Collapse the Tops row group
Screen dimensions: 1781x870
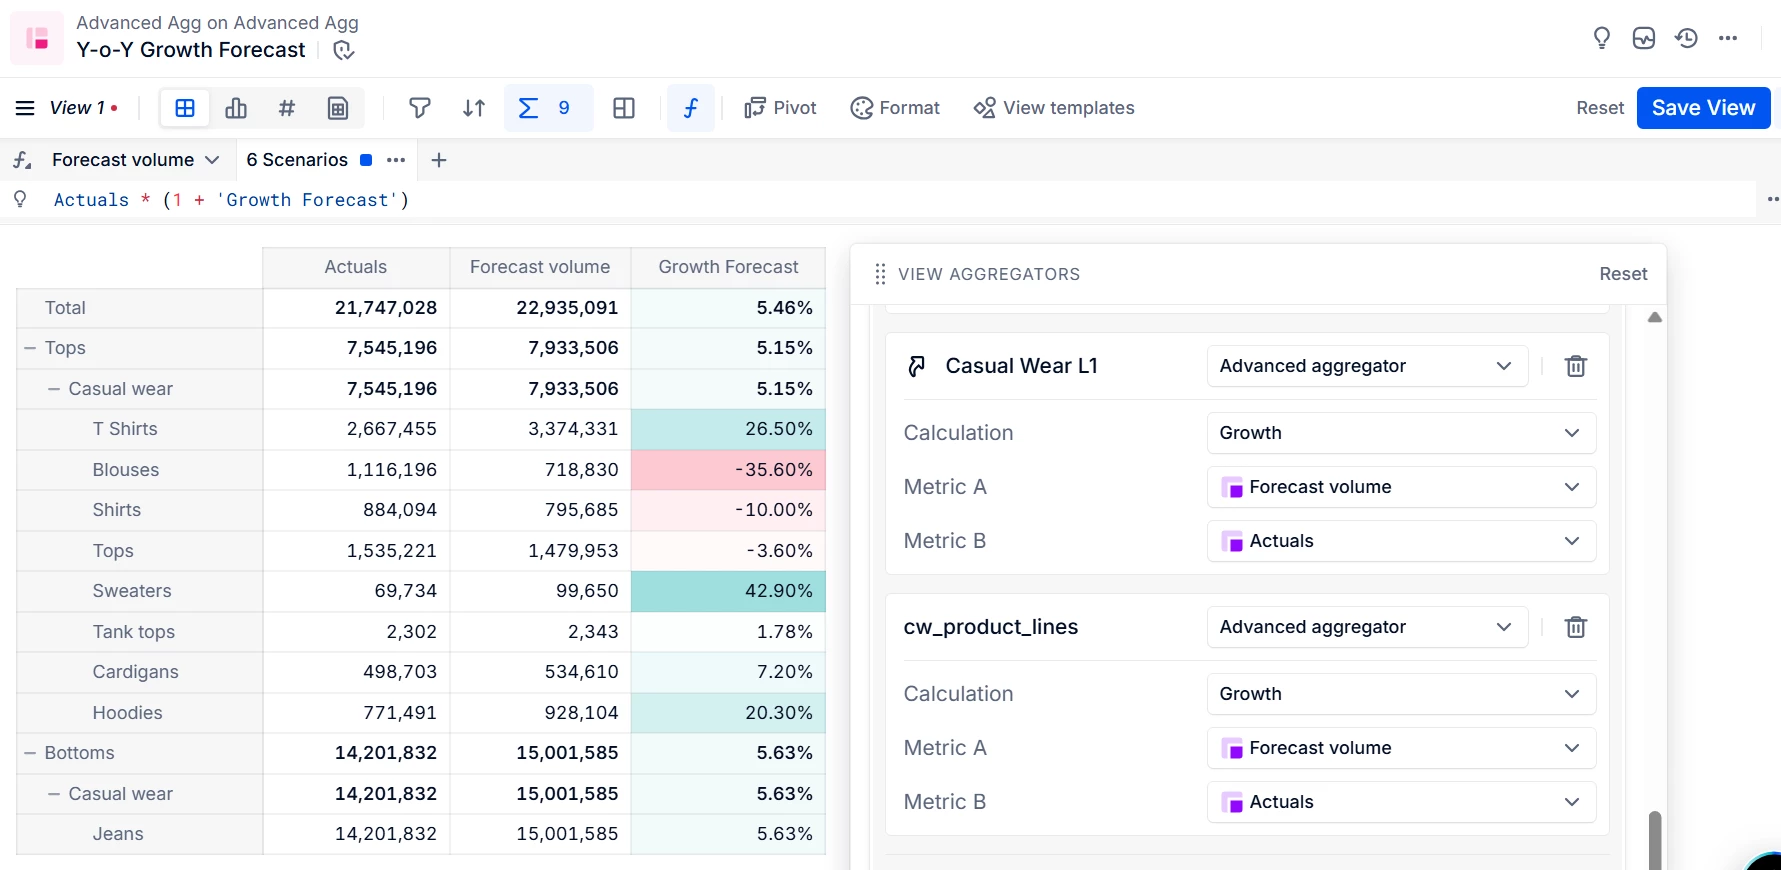tap(30, 348)
